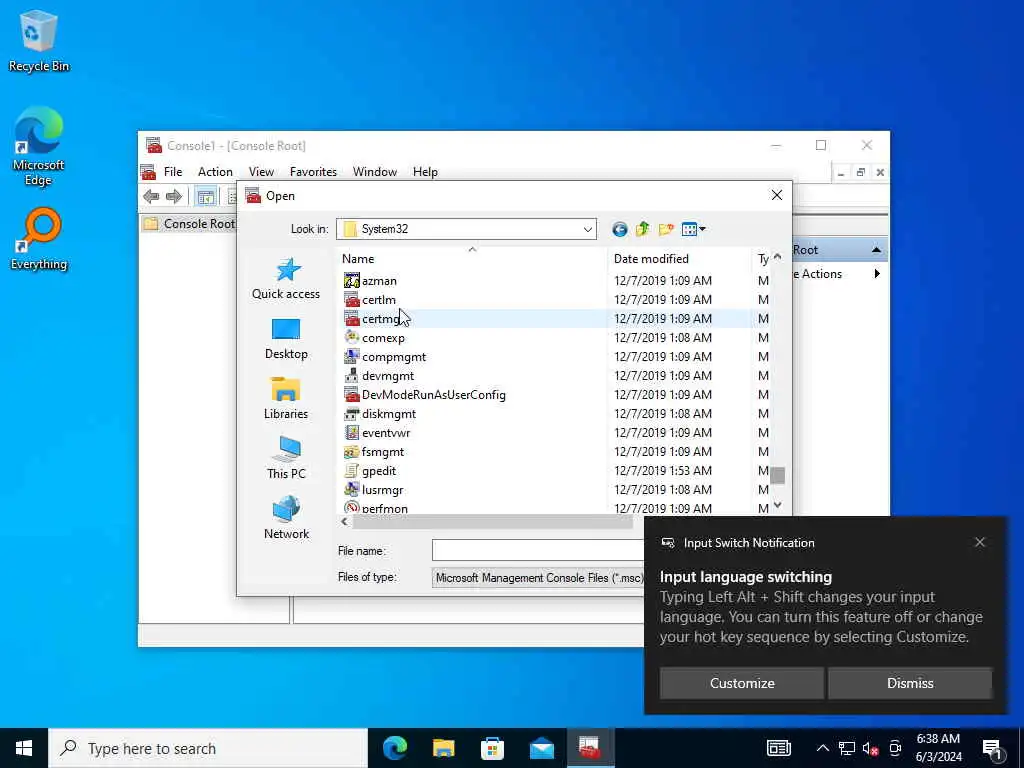
Task: Go to Desktop in places bar
Action: [286, 339]
